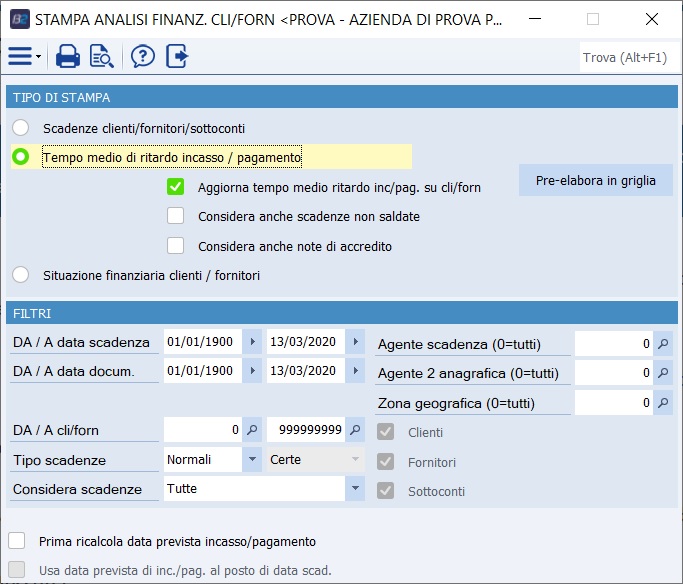Expand the Tipo scadenze Normali dropdown

(x=252, y=459)
